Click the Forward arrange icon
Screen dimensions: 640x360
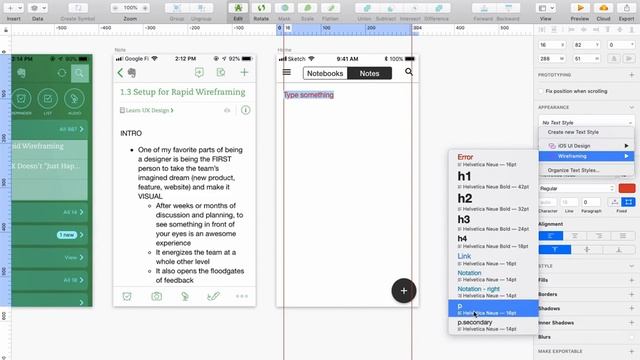[x=484, y=8]
